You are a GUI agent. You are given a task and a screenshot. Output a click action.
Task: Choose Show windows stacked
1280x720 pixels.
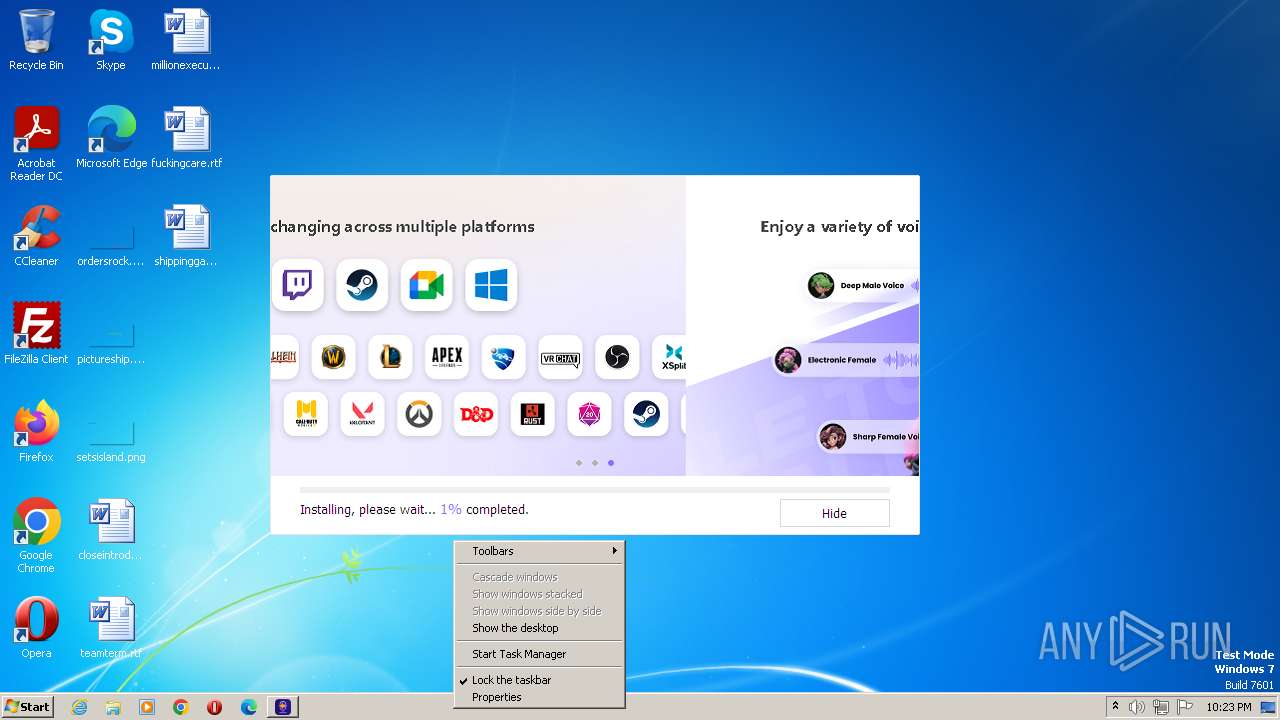(x=539, y=594)
